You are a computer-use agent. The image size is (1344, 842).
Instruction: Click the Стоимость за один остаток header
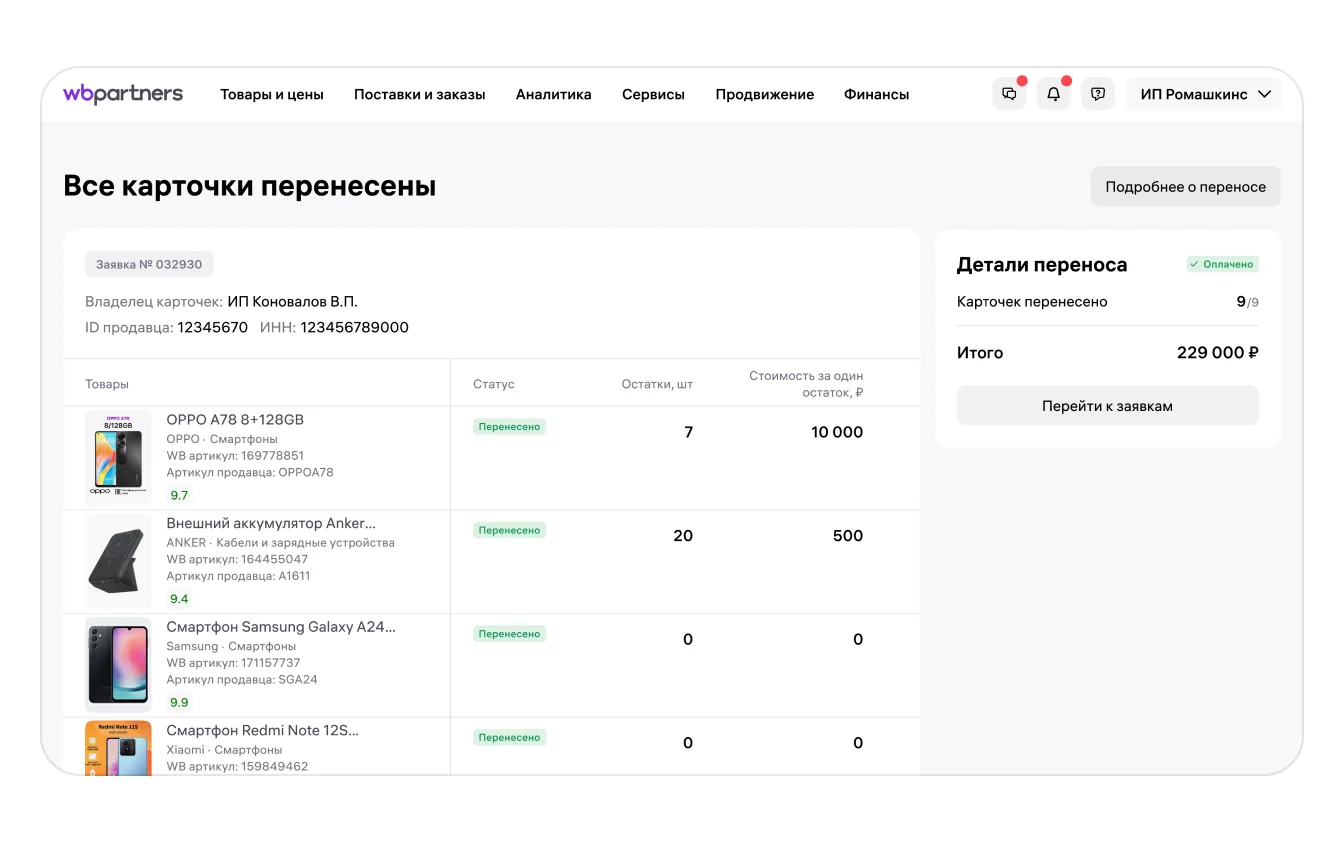point(806,384)
